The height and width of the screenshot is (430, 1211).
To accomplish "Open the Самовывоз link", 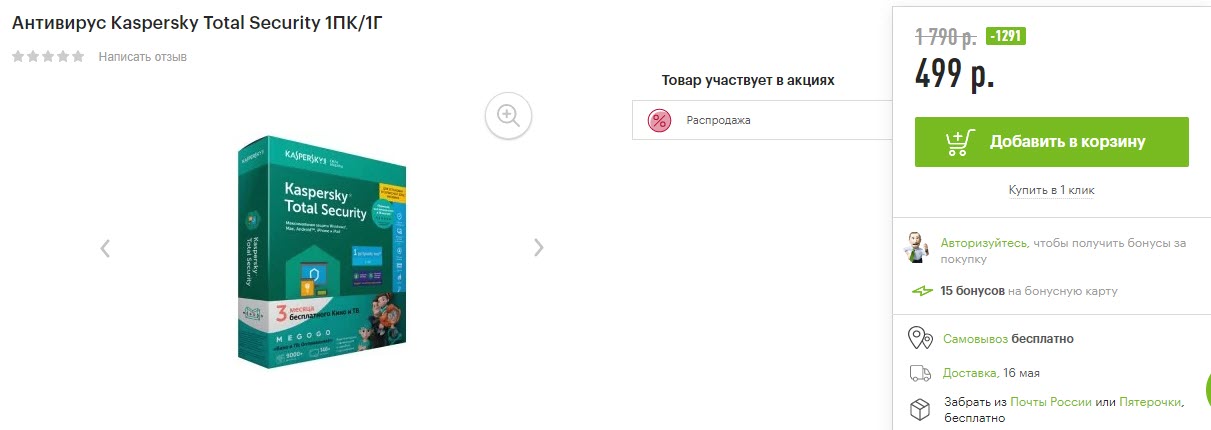I will click(975, 339).
